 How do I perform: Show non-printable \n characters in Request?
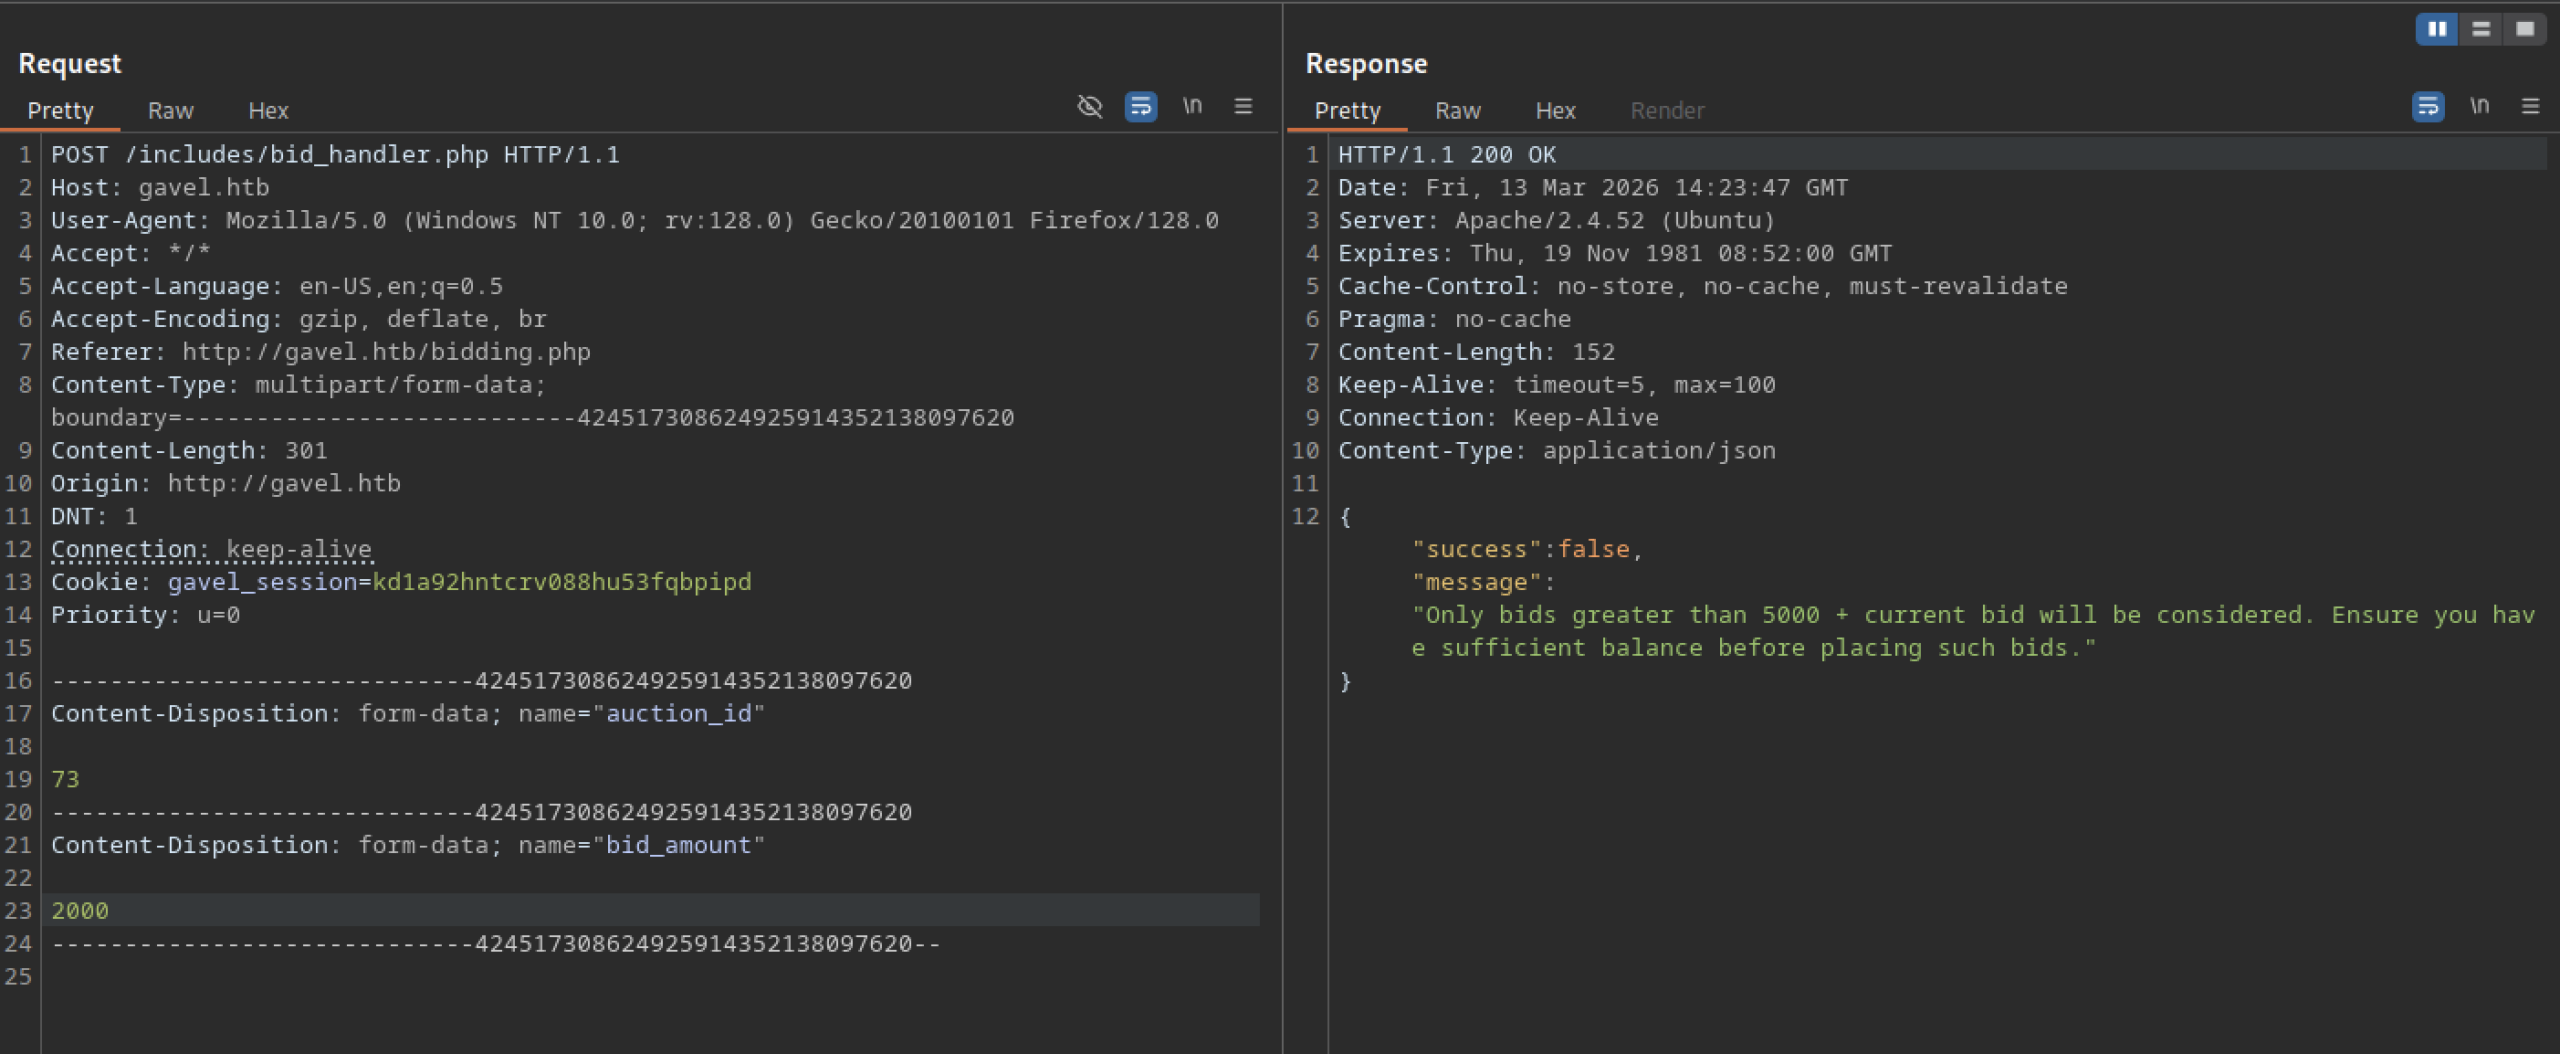pos(1192,106)
